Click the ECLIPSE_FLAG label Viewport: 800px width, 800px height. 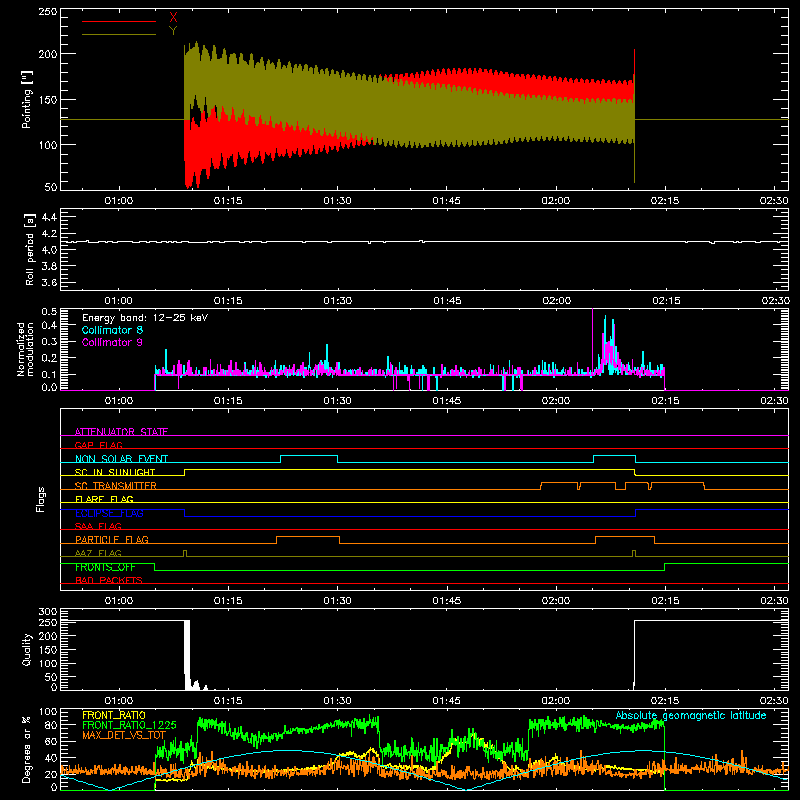(x=109, y=513)
